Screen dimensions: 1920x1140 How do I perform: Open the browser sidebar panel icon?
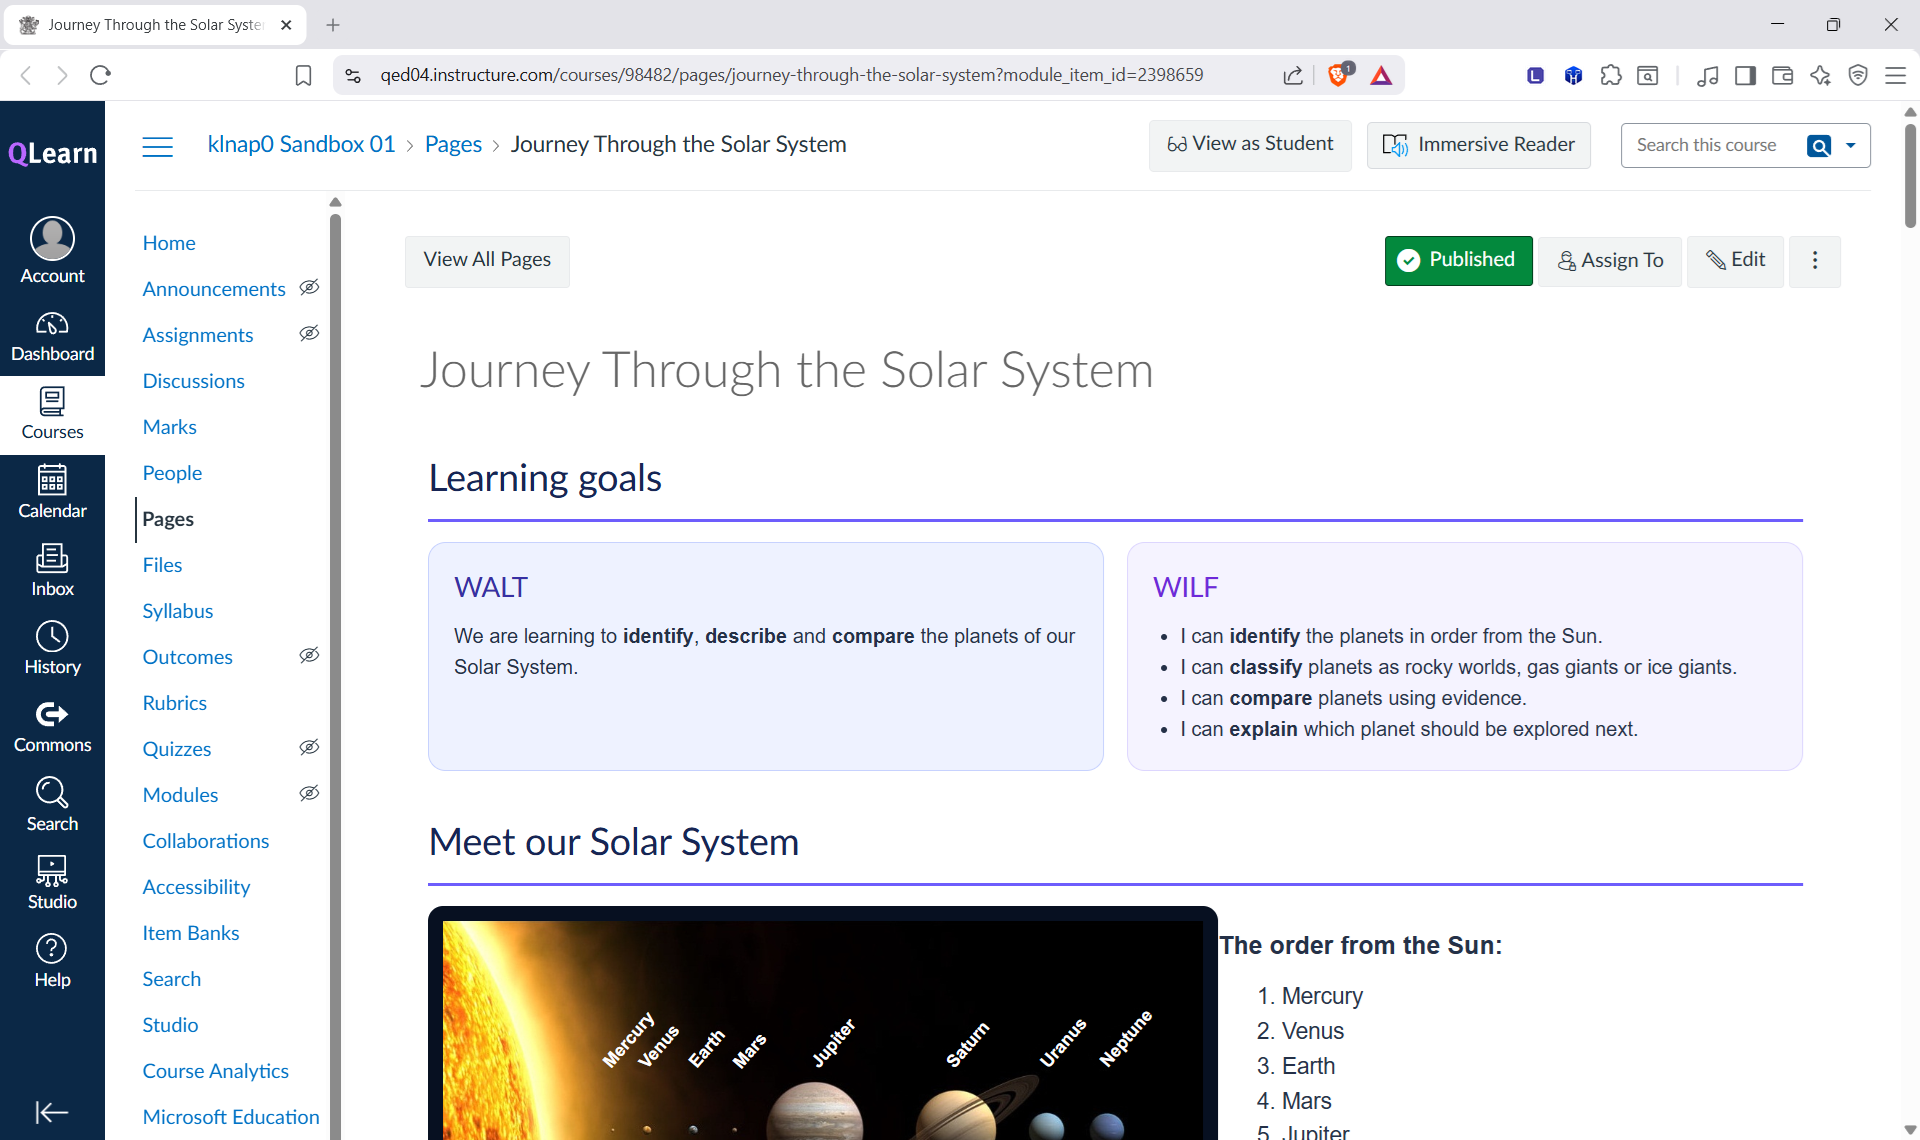1746,75
